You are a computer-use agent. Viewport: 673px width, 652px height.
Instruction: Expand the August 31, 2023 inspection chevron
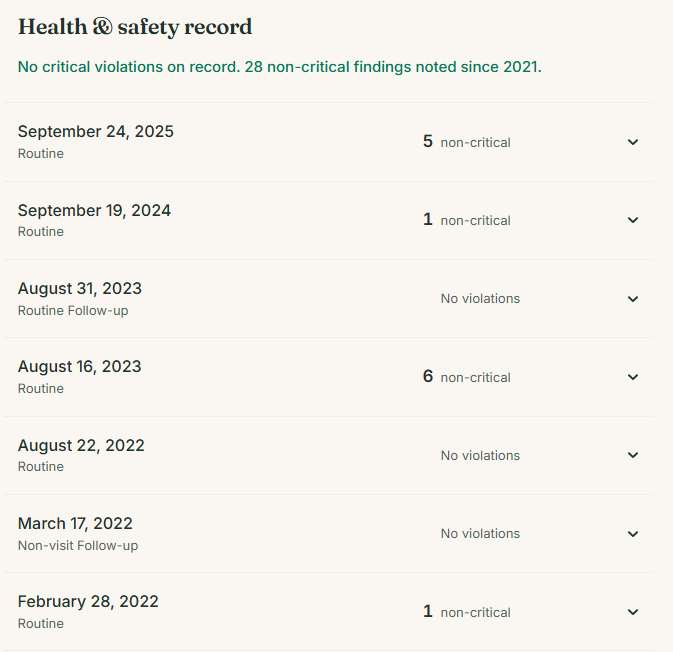click(633, 299)
